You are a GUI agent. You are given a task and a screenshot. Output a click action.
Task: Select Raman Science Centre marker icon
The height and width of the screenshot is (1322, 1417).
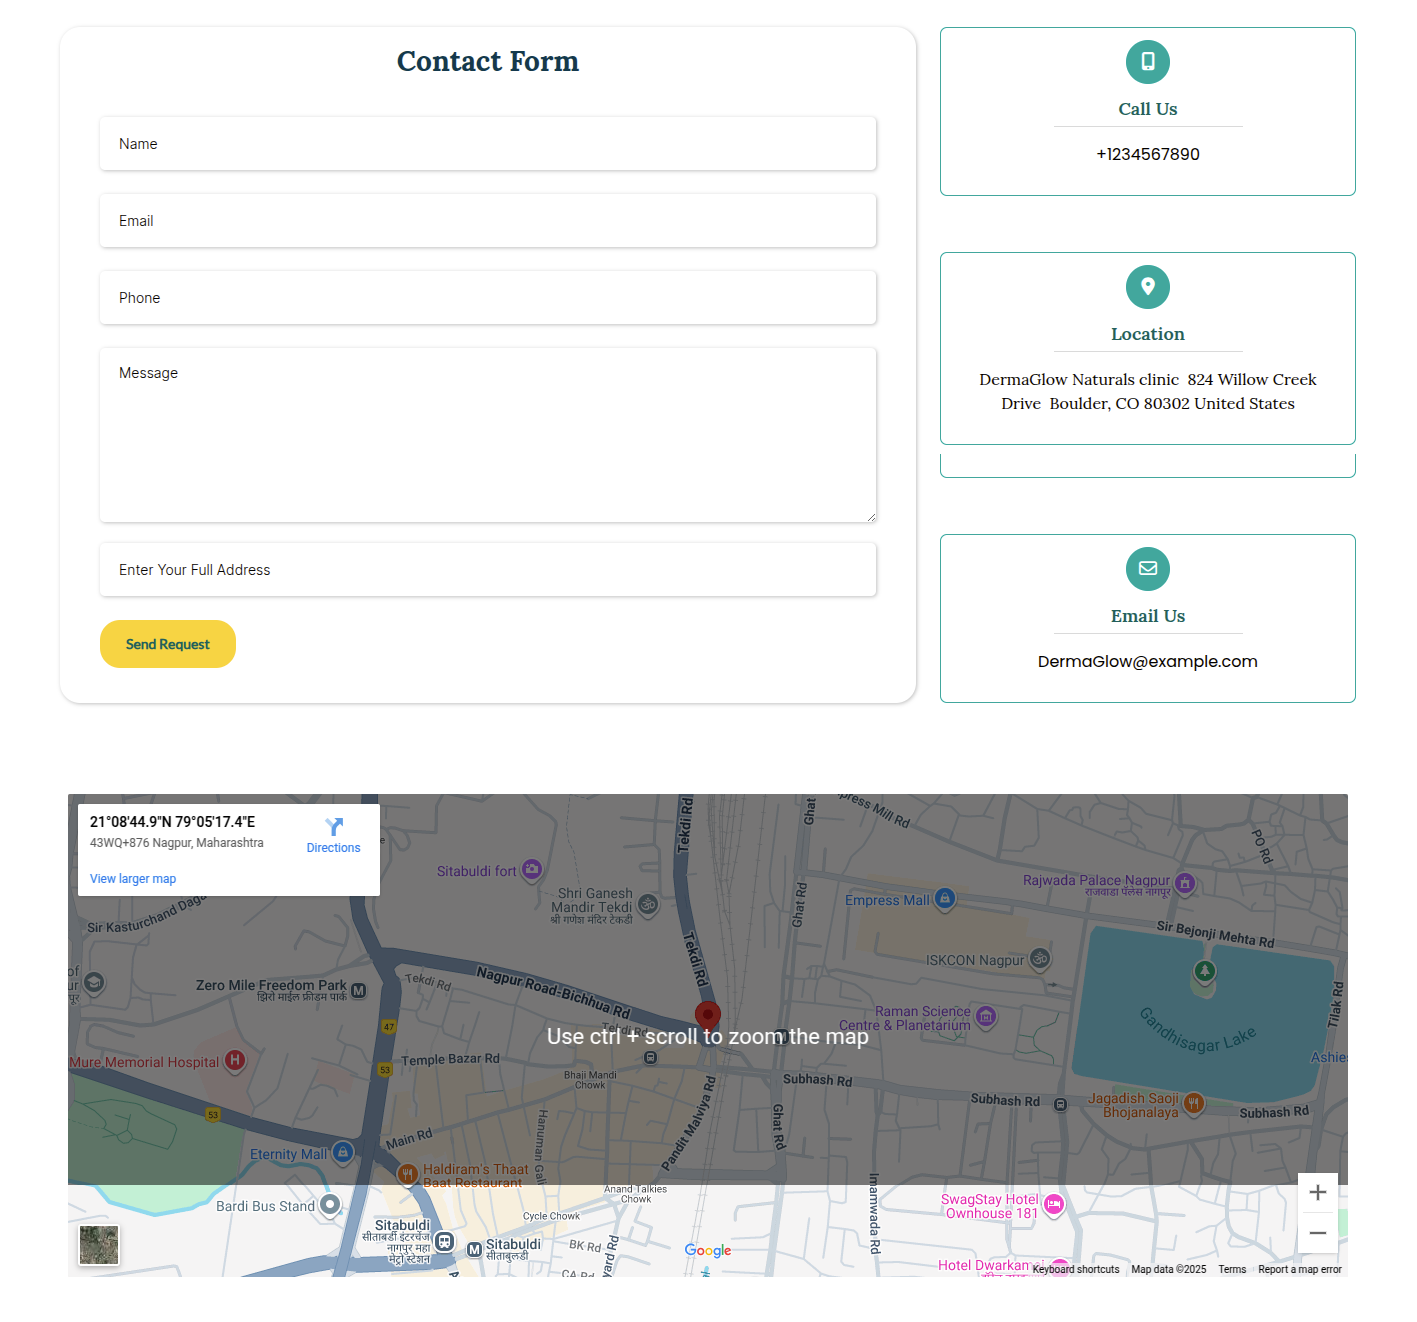(986, 1016)
